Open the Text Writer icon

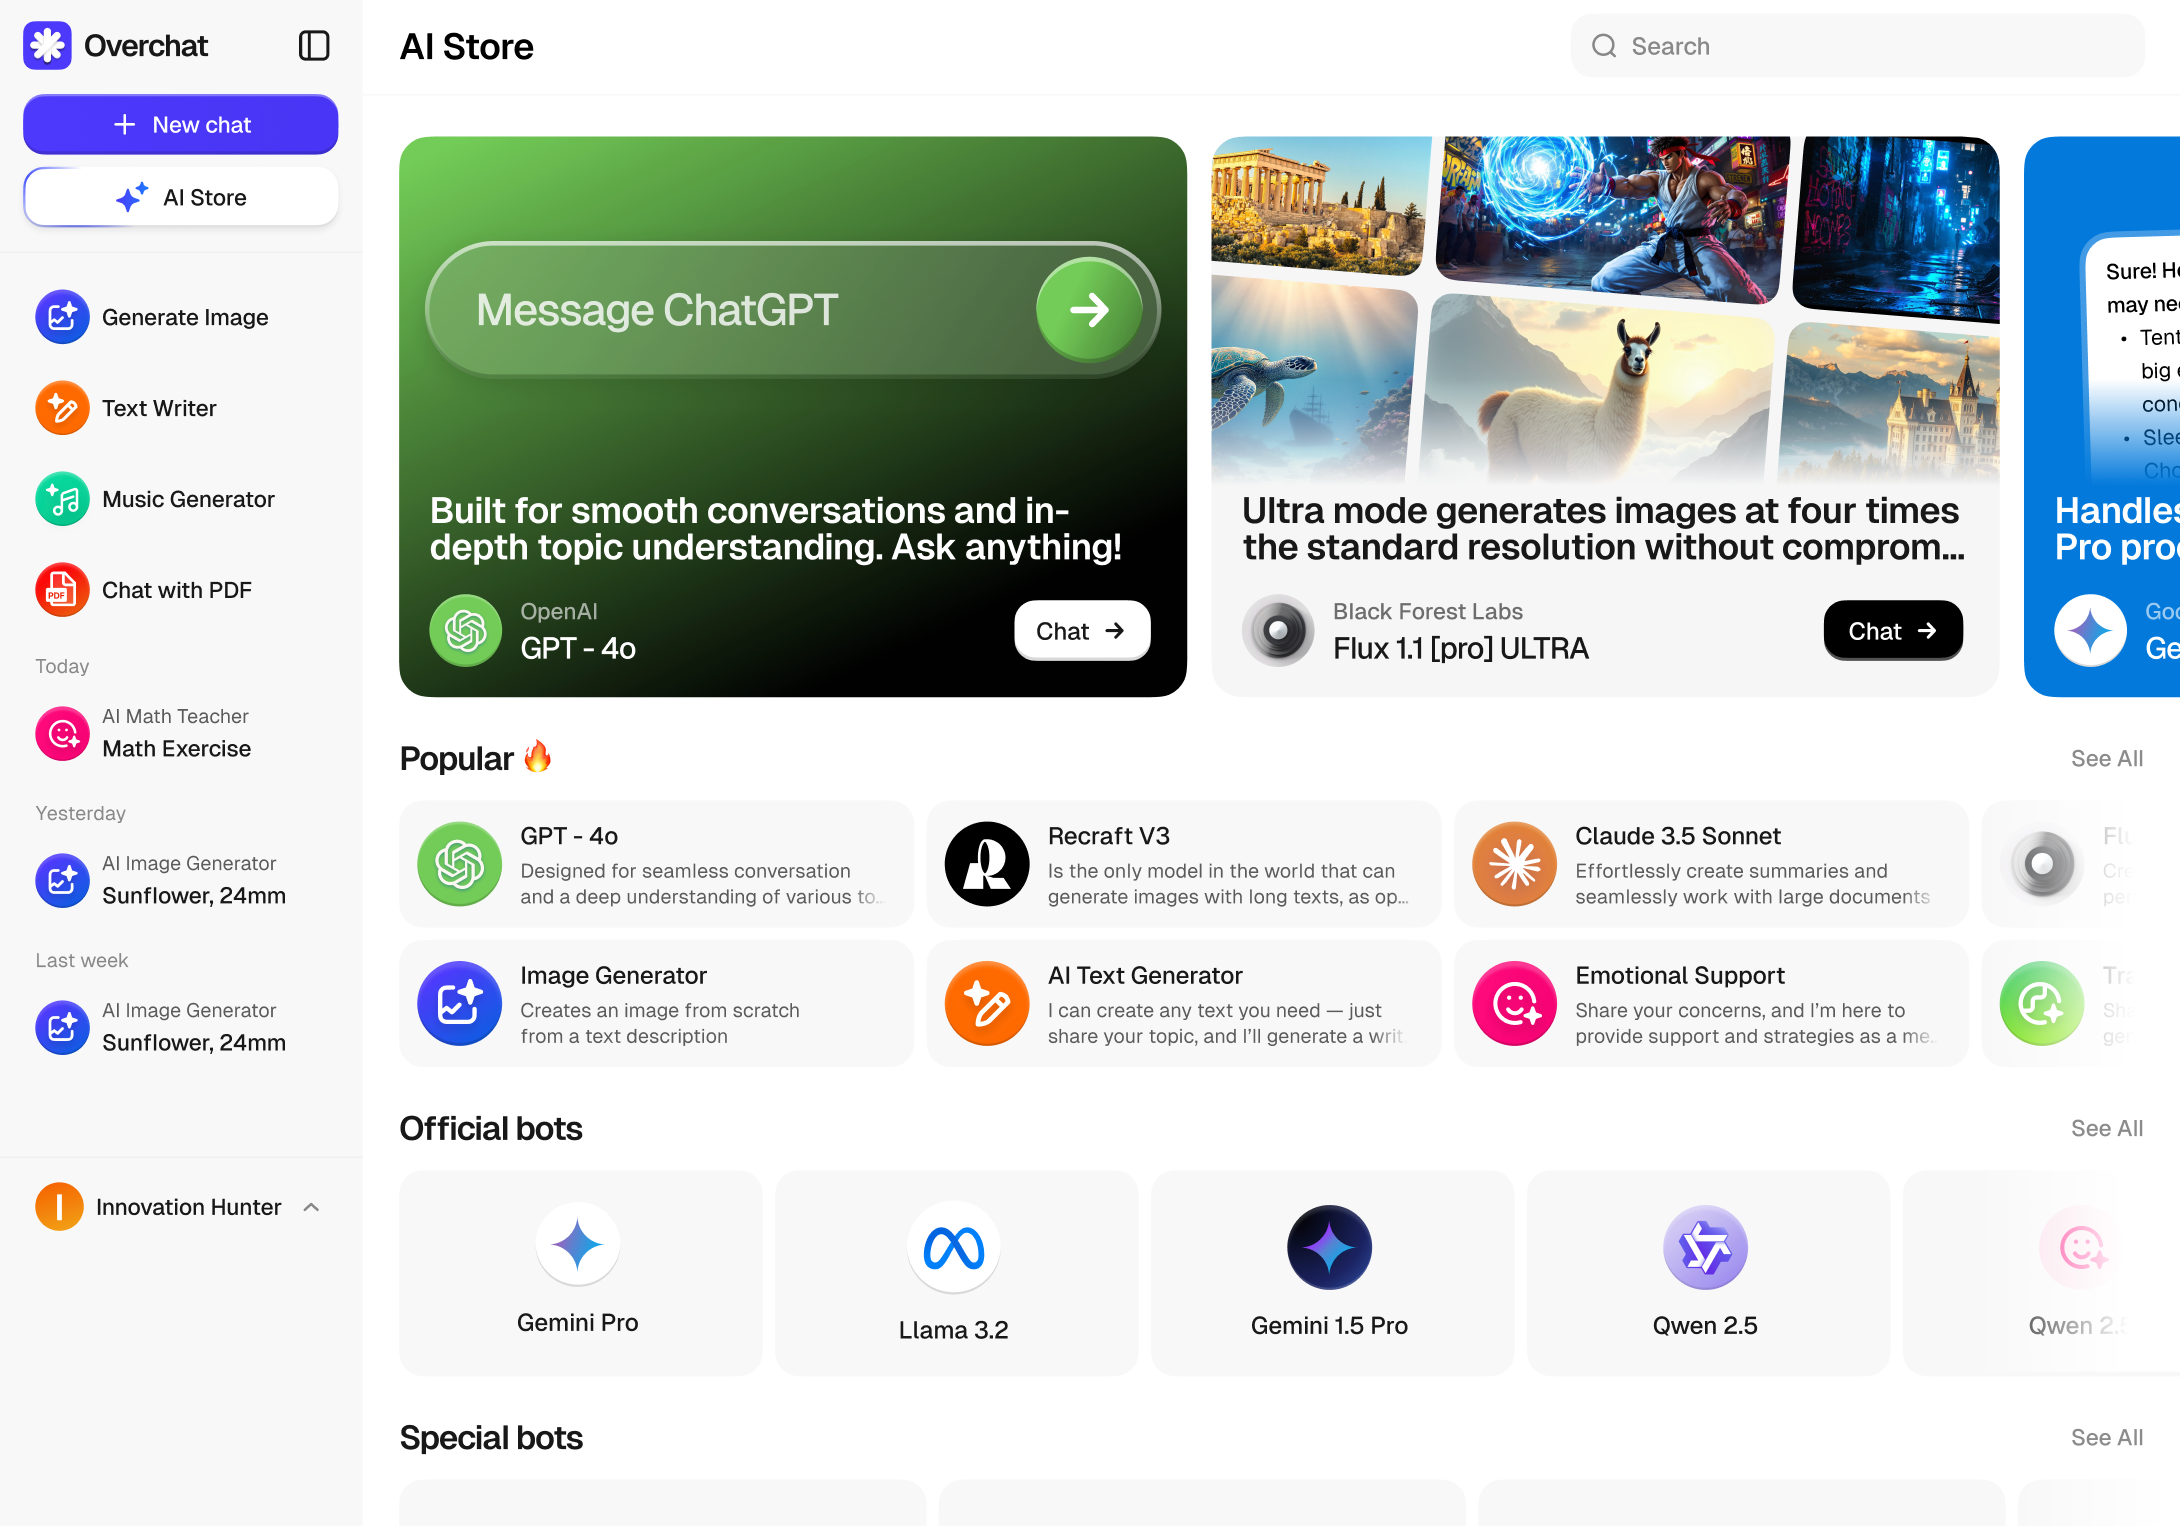pyautogui.click(x=62, y=408)
